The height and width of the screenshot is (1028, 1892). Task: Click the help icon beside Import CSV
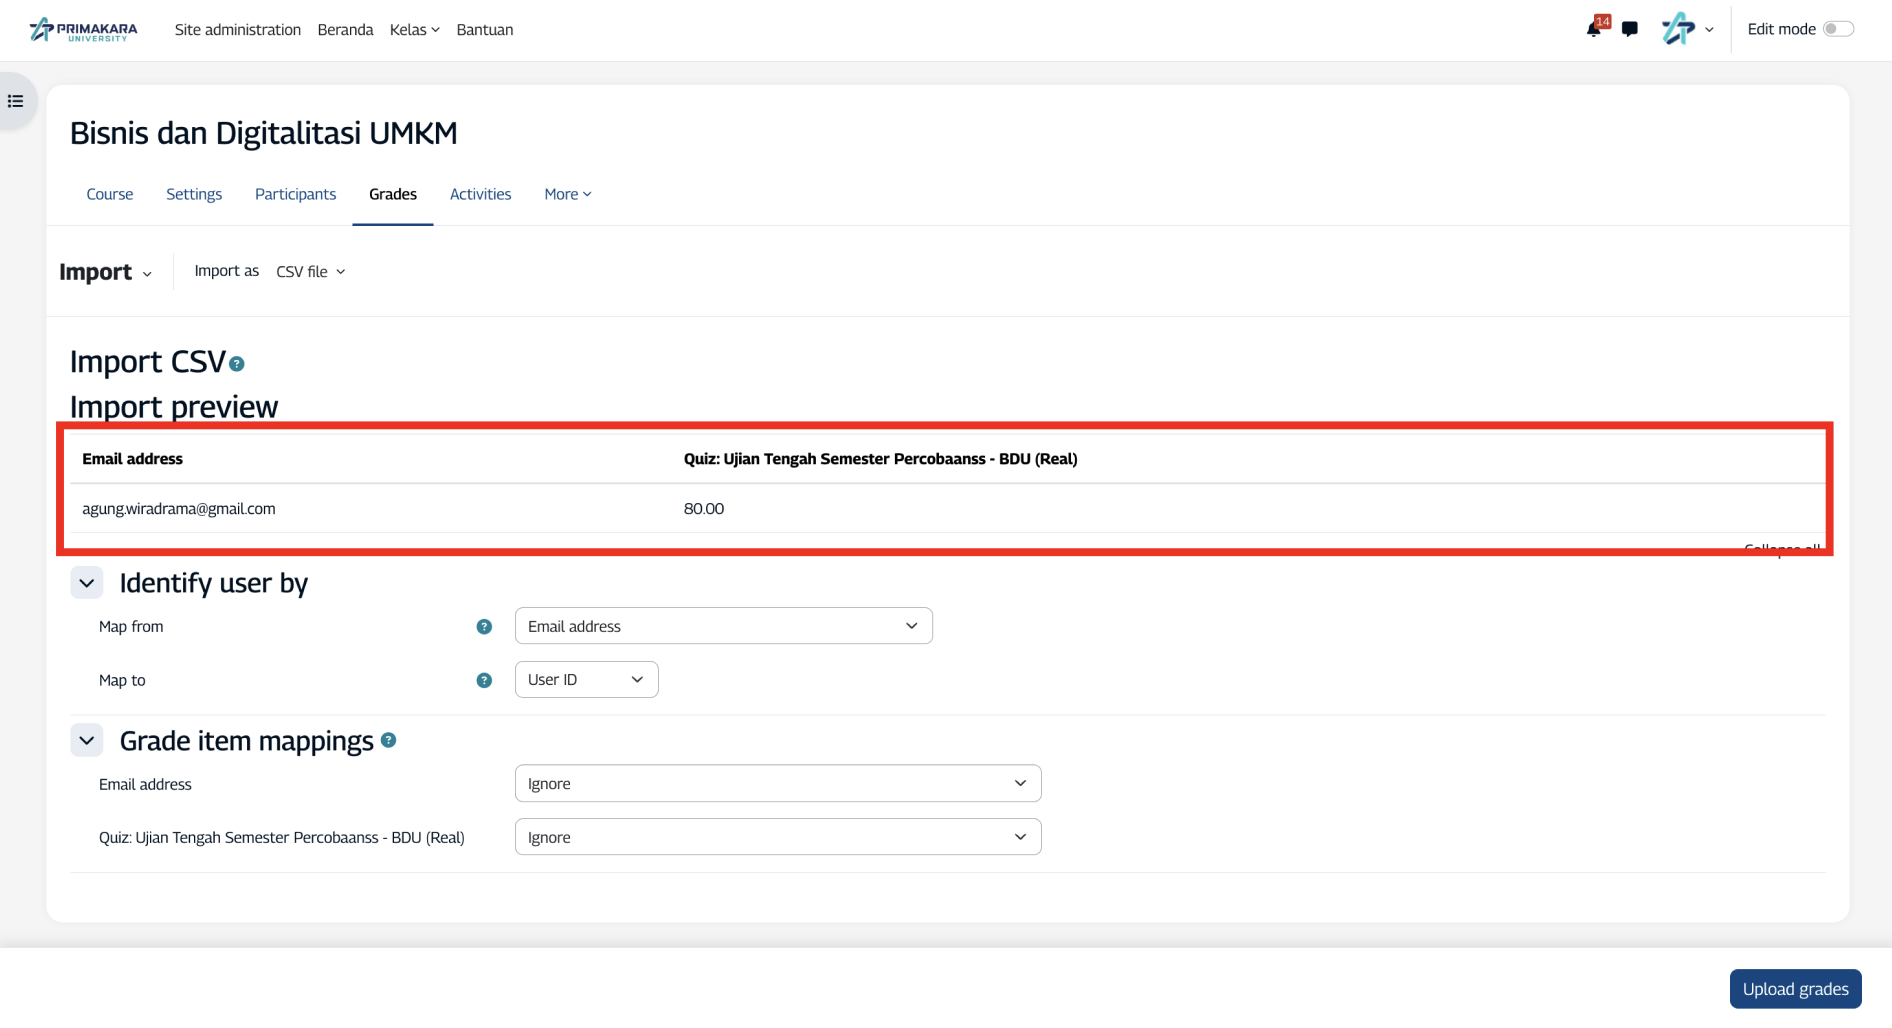pos(237,364)
